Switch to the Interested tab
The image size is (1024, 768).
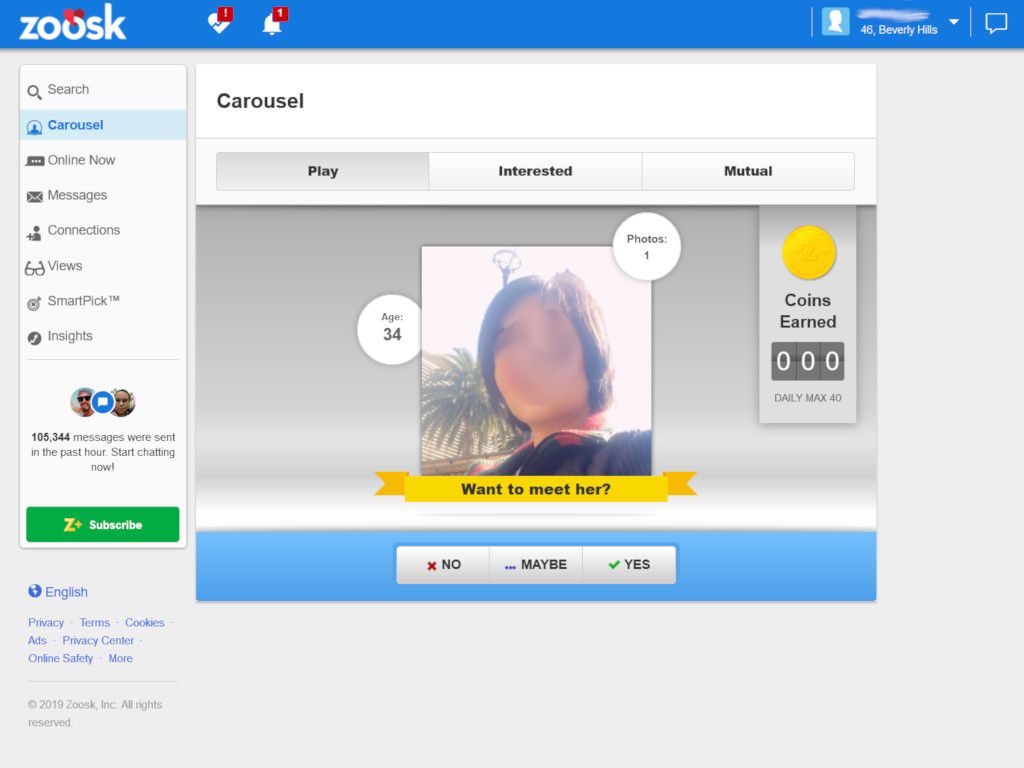(535, 170)
